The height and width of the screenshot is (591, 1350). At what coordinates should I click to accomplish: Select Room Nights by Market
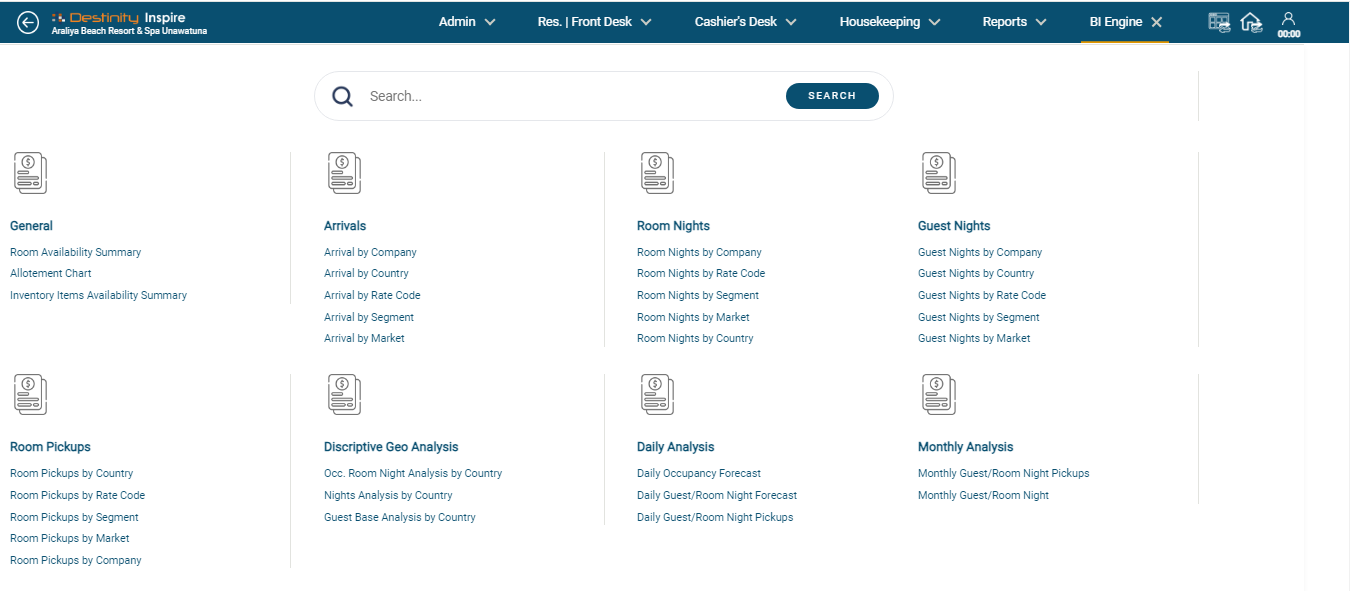[x=693, y=317]
